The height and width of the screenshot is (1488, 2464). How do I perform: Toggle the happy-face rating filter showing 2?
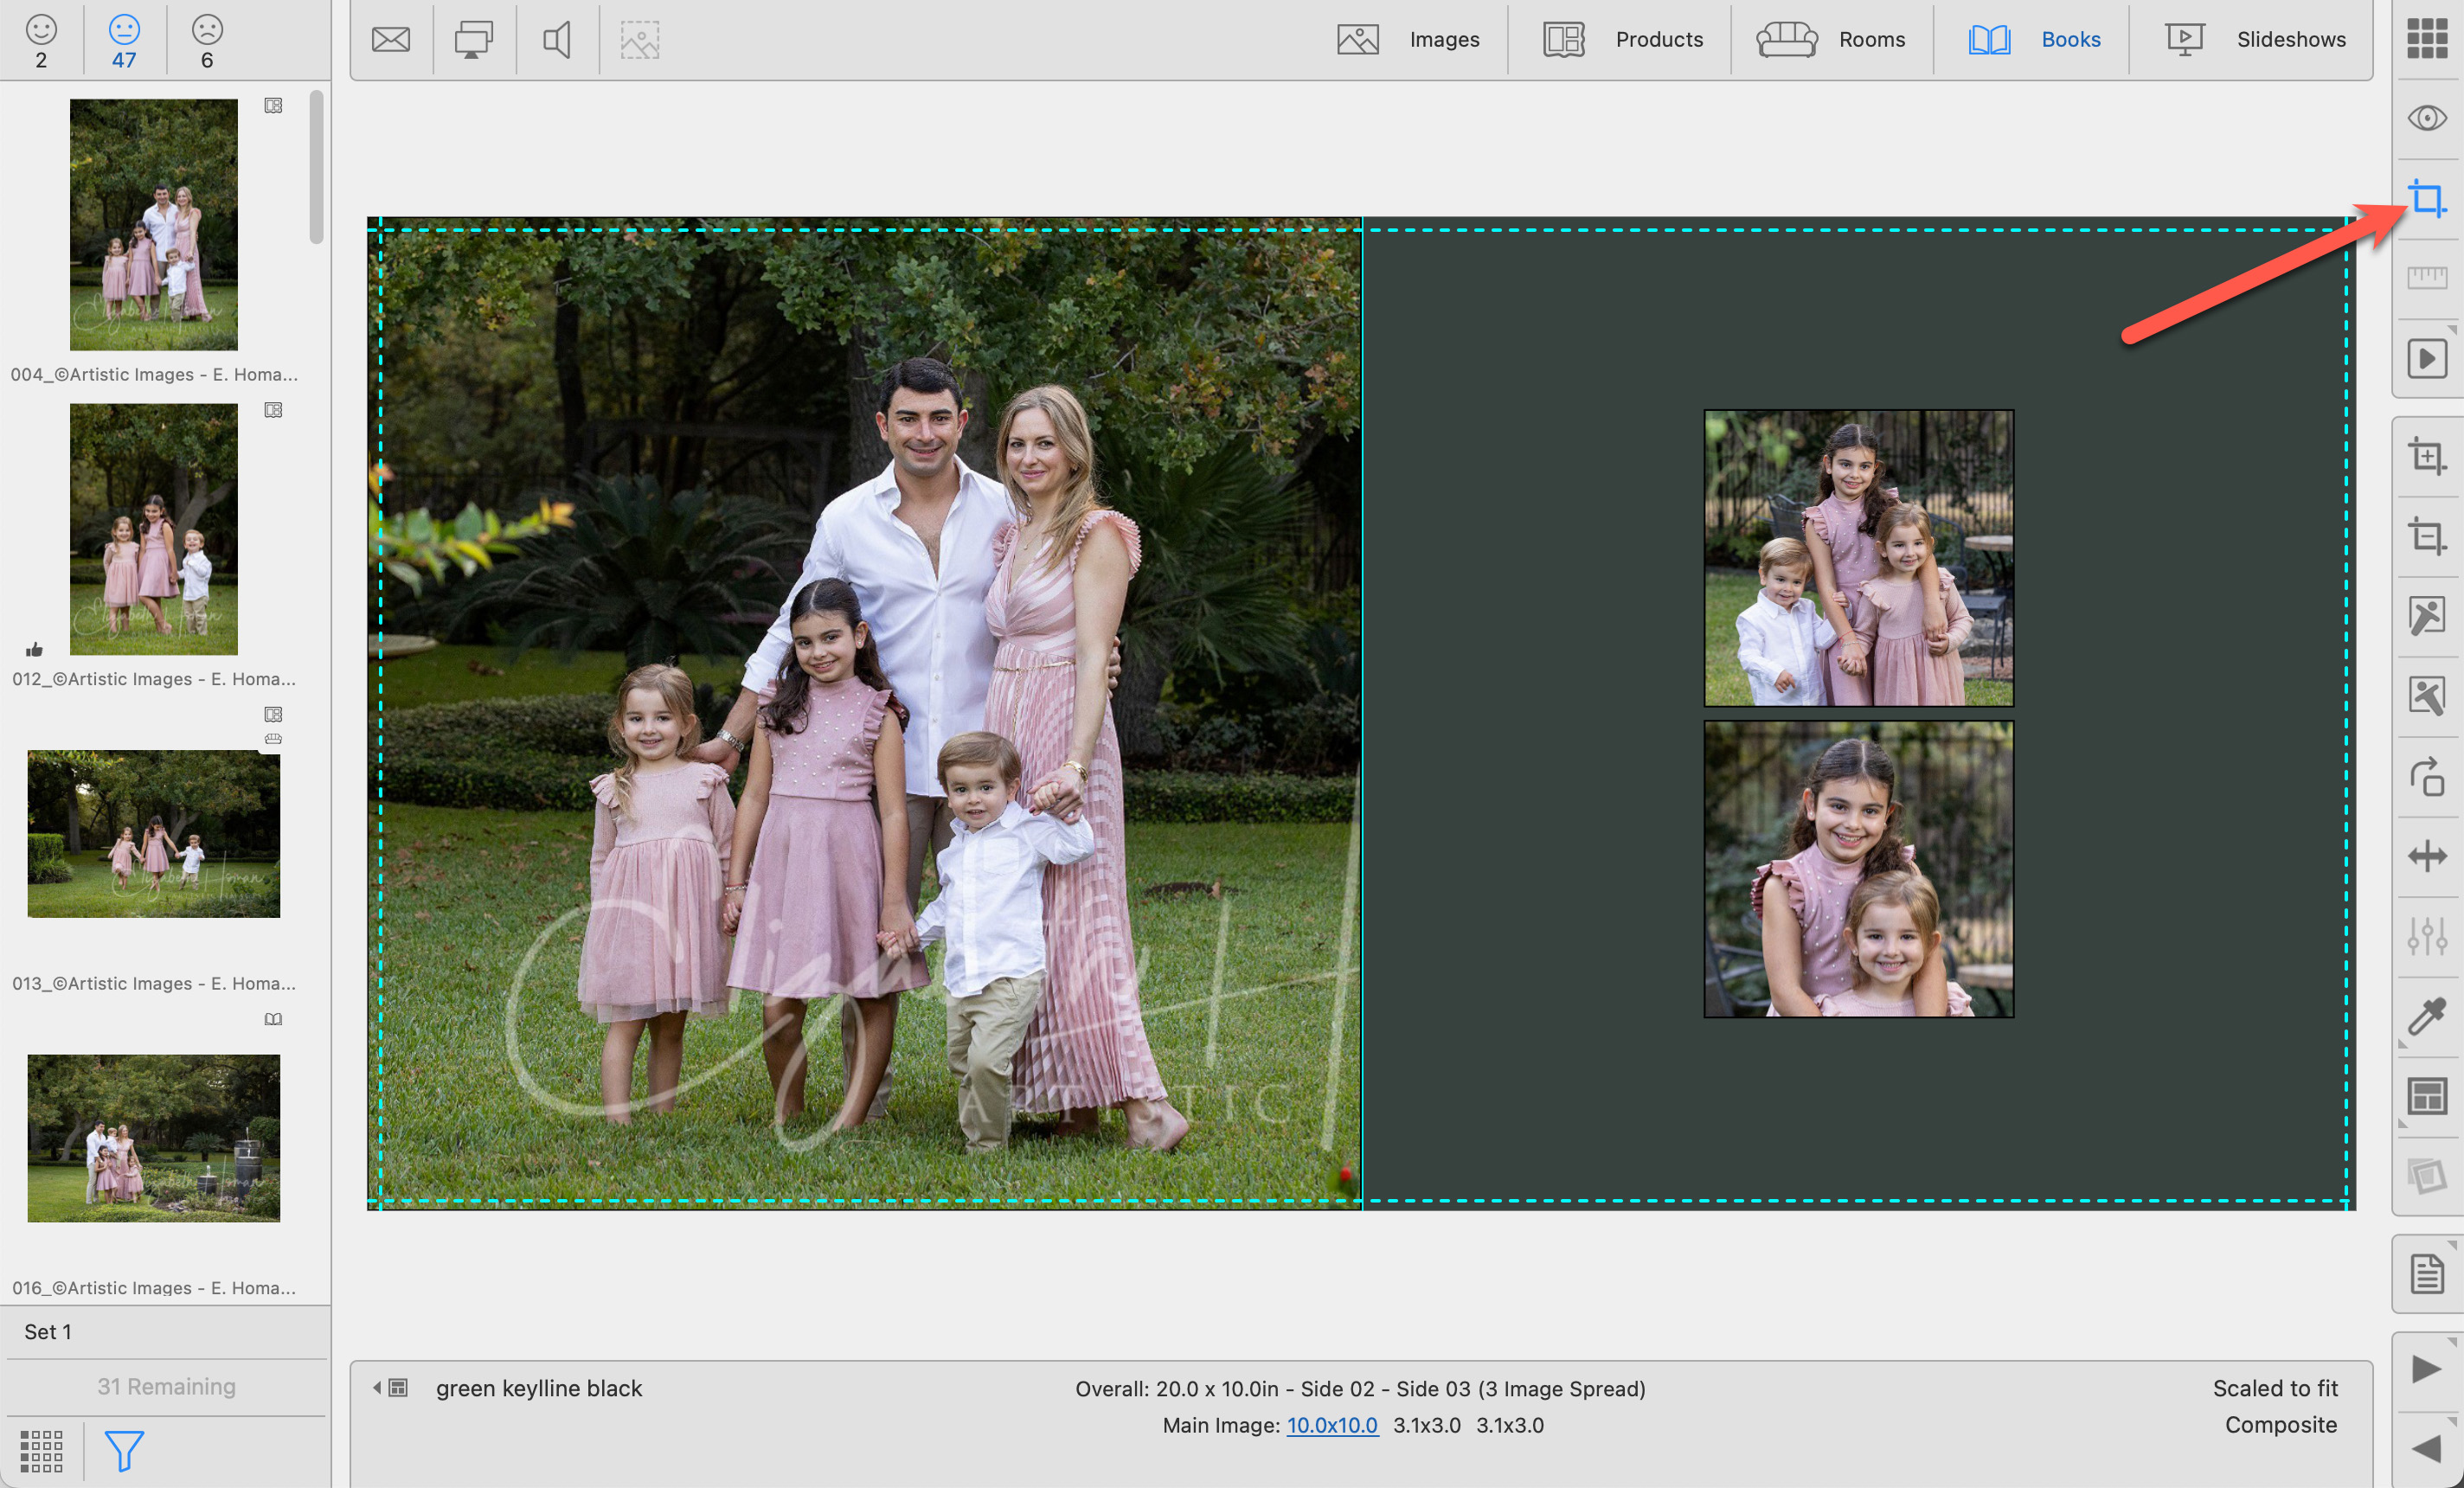pyautogui.click(x=41, y=40)
